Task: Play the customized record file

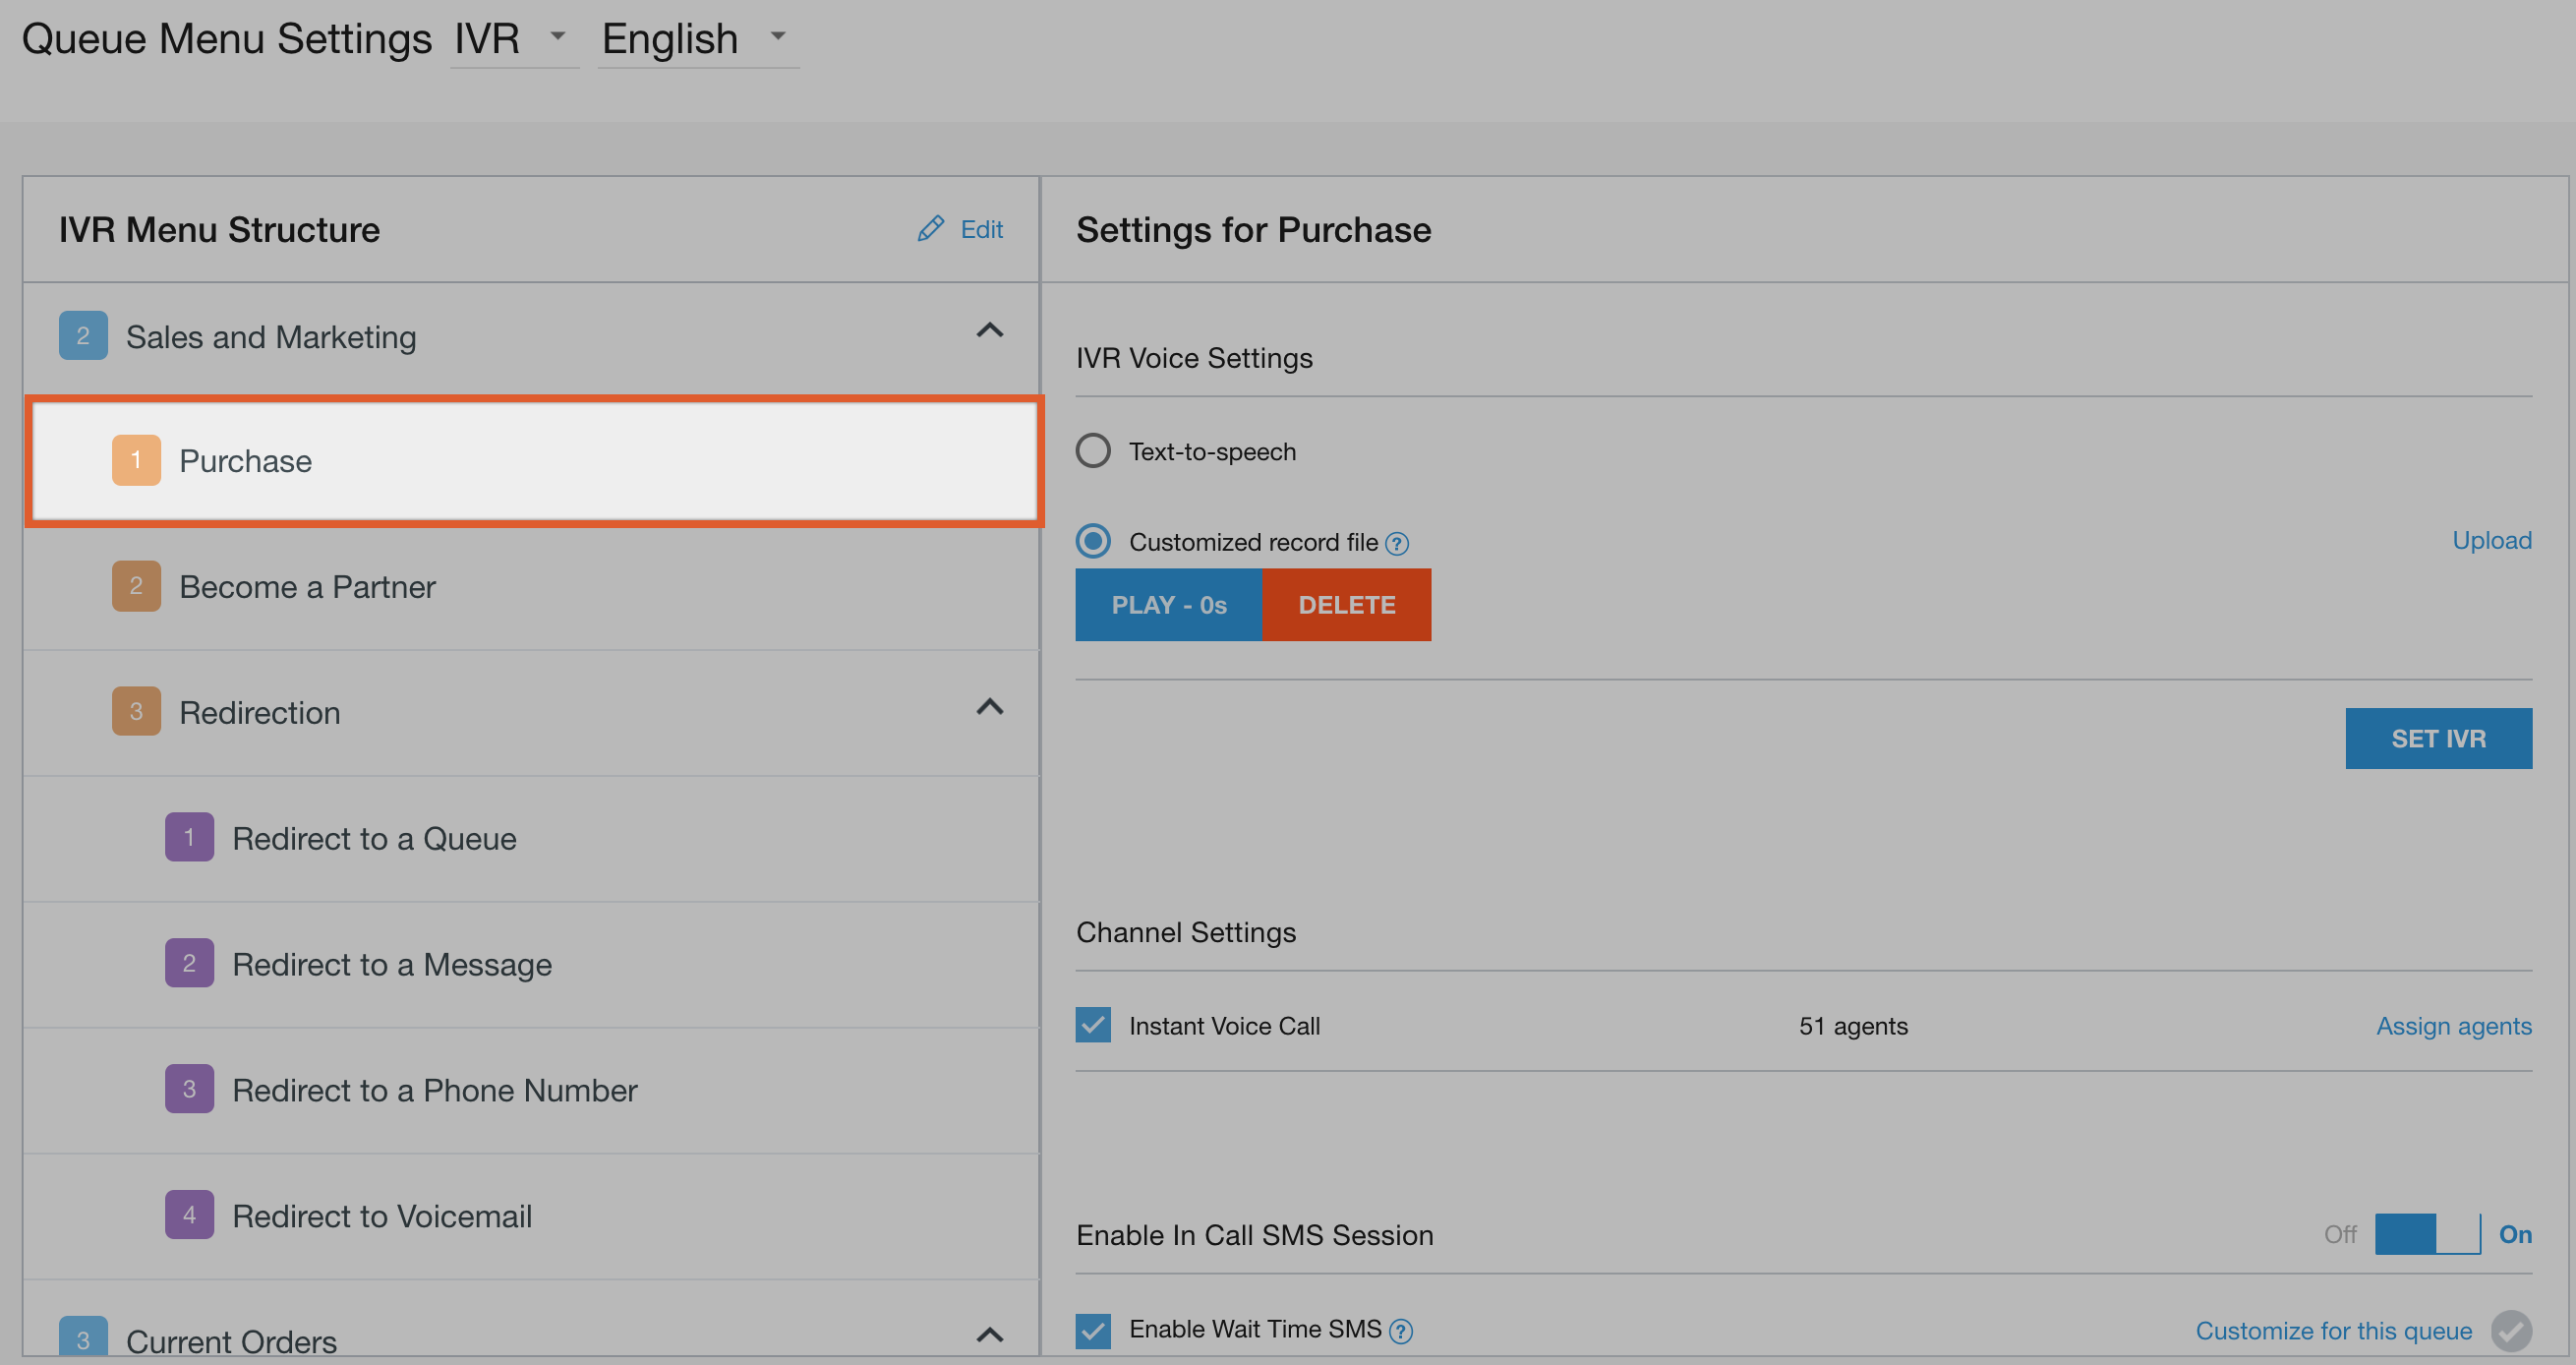Action: (1168, 605)
